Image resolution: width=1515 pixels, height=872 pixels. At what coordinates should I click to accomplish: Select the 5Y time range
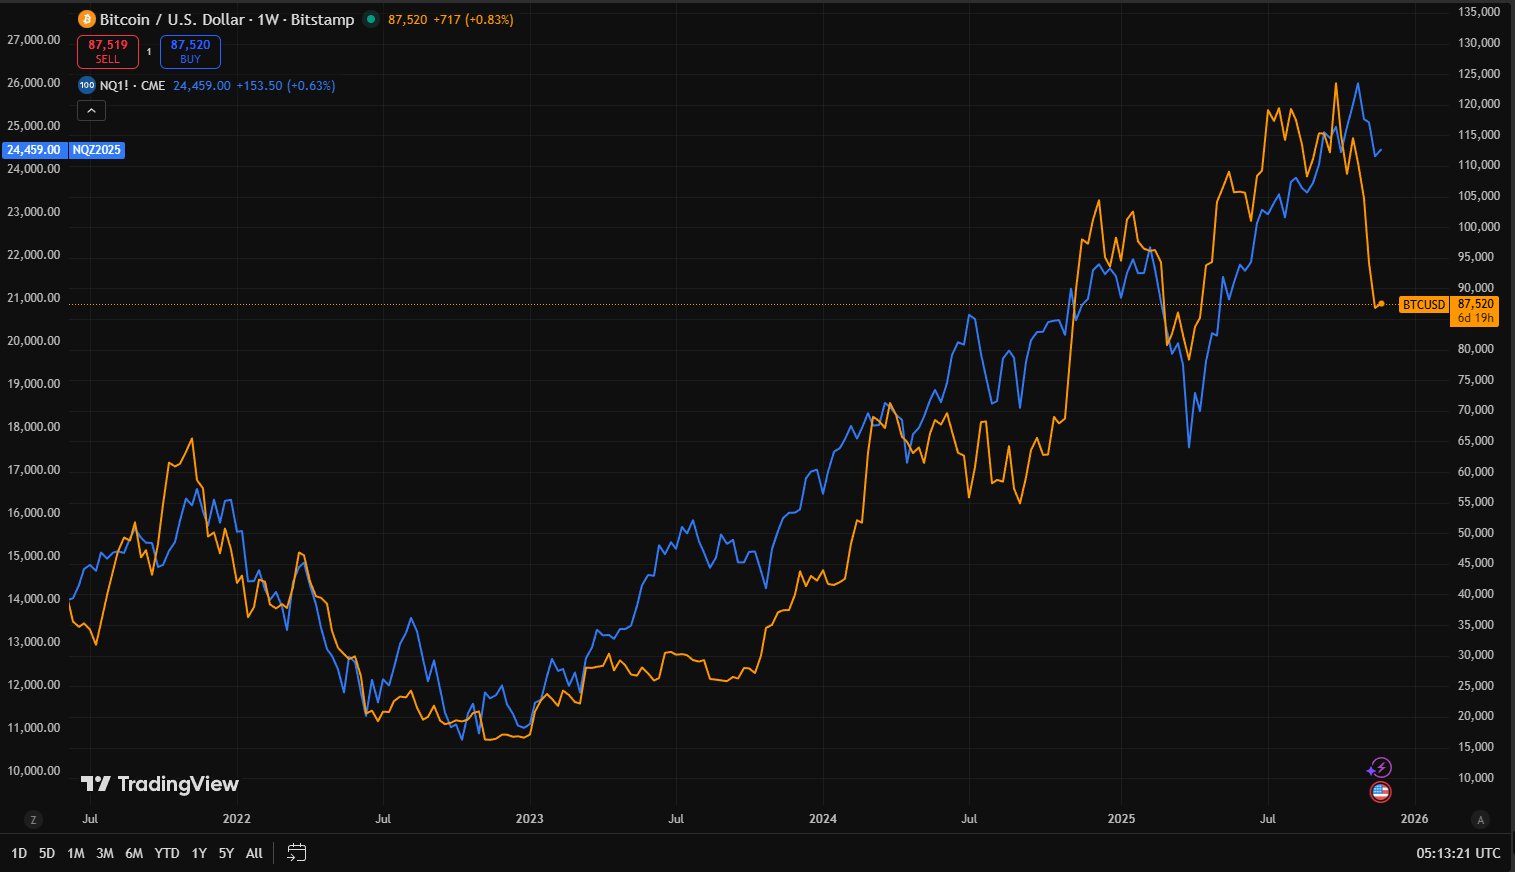[226, 853]
